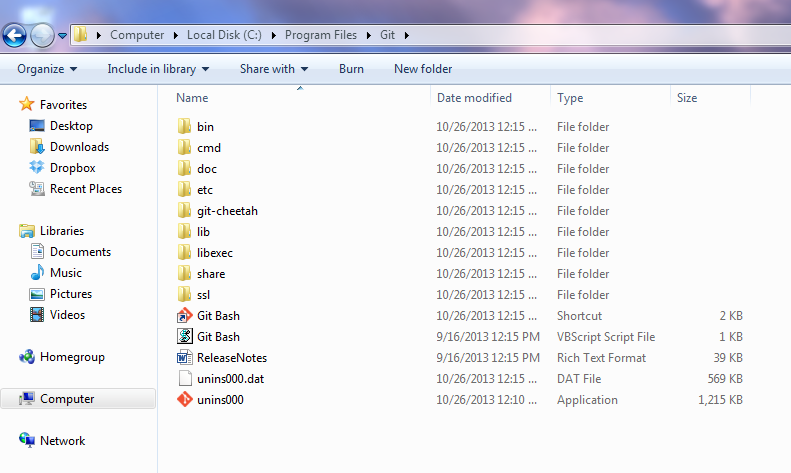Expand the Include in library dropdown
791x473 pixels.
coord(158,69)
